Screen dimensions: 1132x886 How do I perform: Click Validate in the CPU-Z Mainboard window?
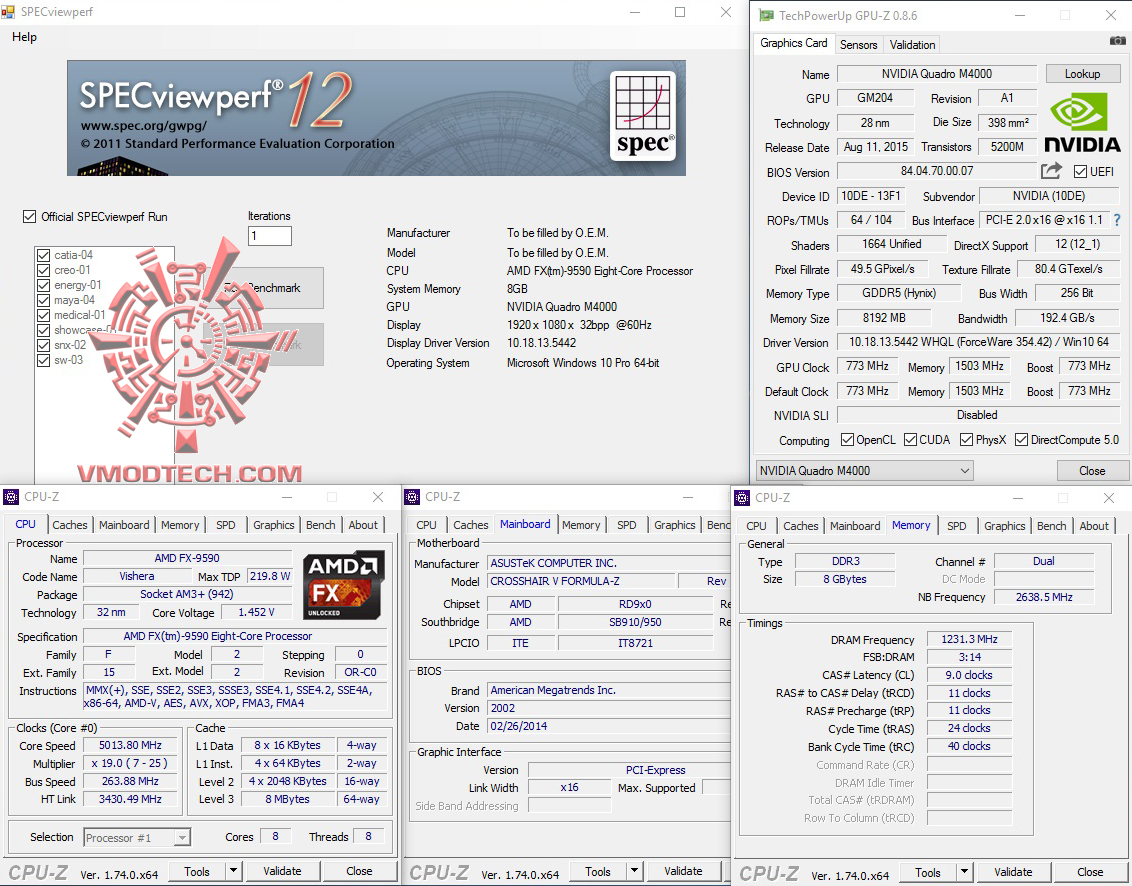coord(683,871)
